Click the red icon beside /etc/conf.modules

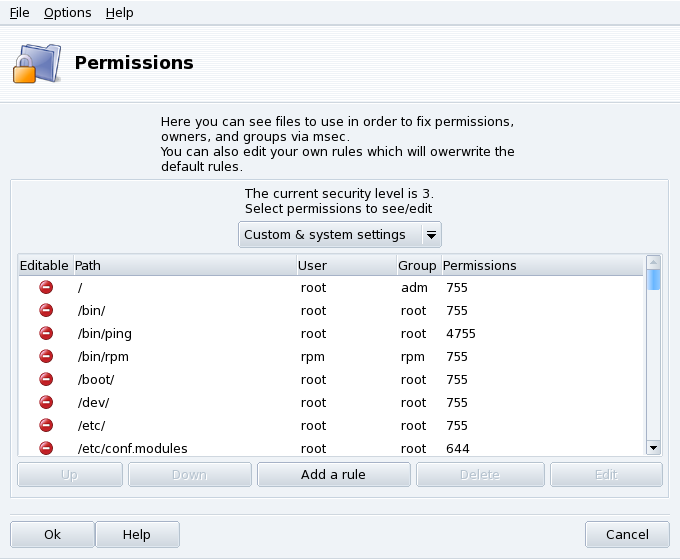pos(46,448)
